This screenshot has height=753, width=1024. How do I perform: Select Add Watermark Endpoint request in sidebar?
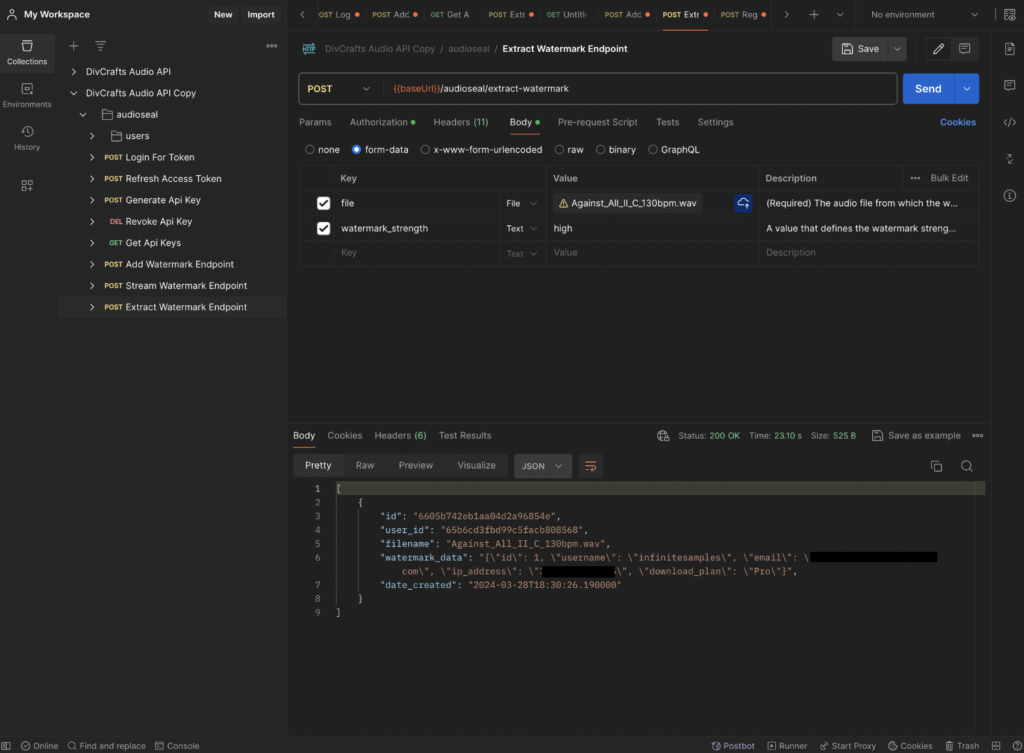pos(179,264)
